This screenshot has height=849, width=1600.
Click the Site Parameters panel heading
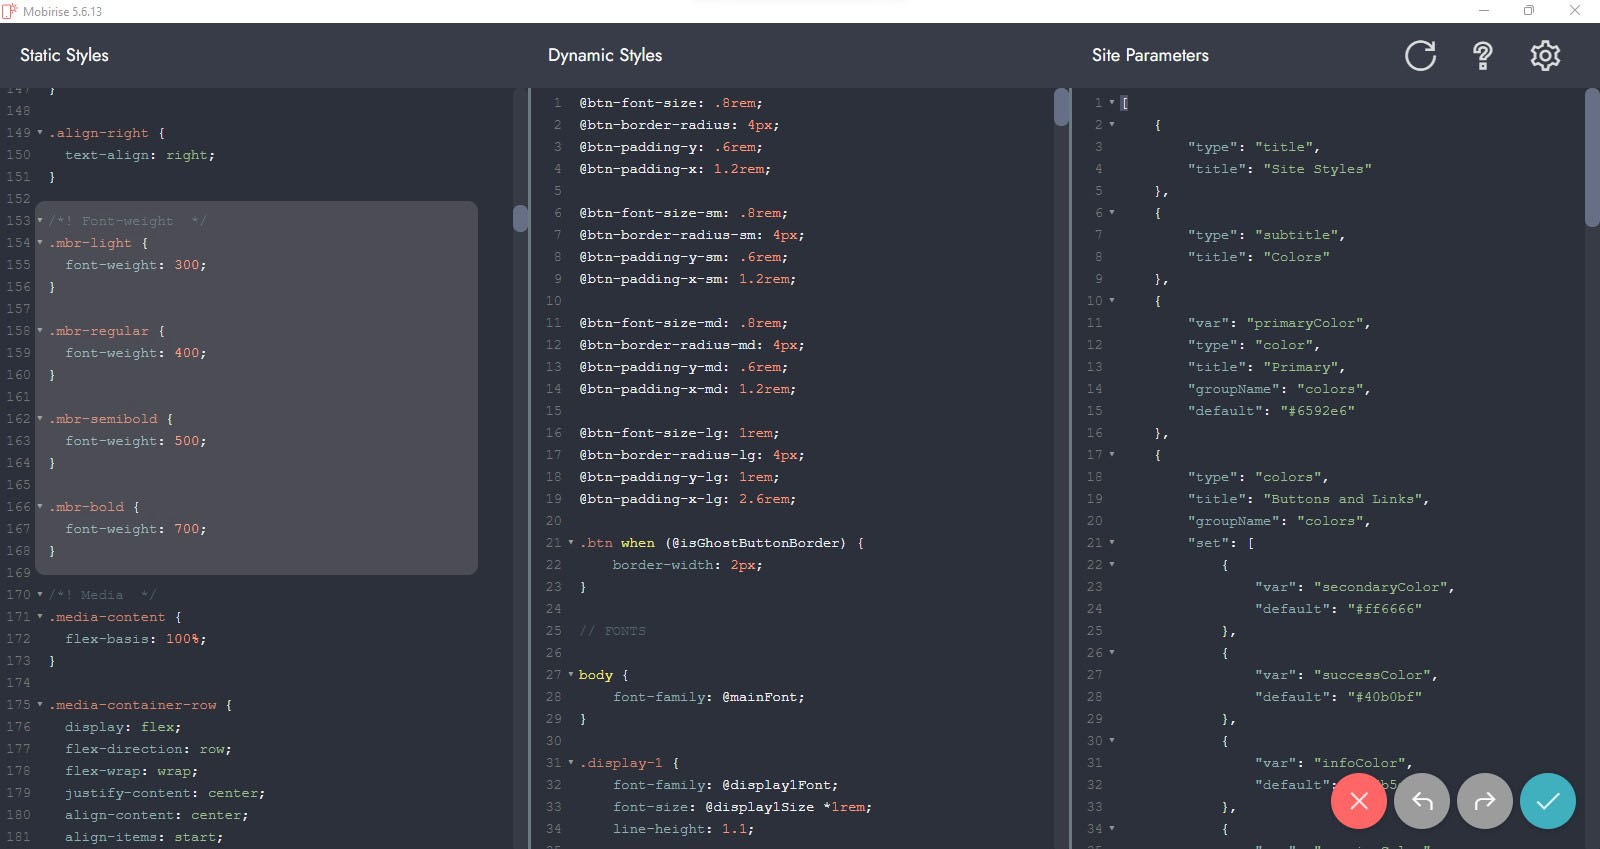pyautogui.click(x=1150, y=56)
